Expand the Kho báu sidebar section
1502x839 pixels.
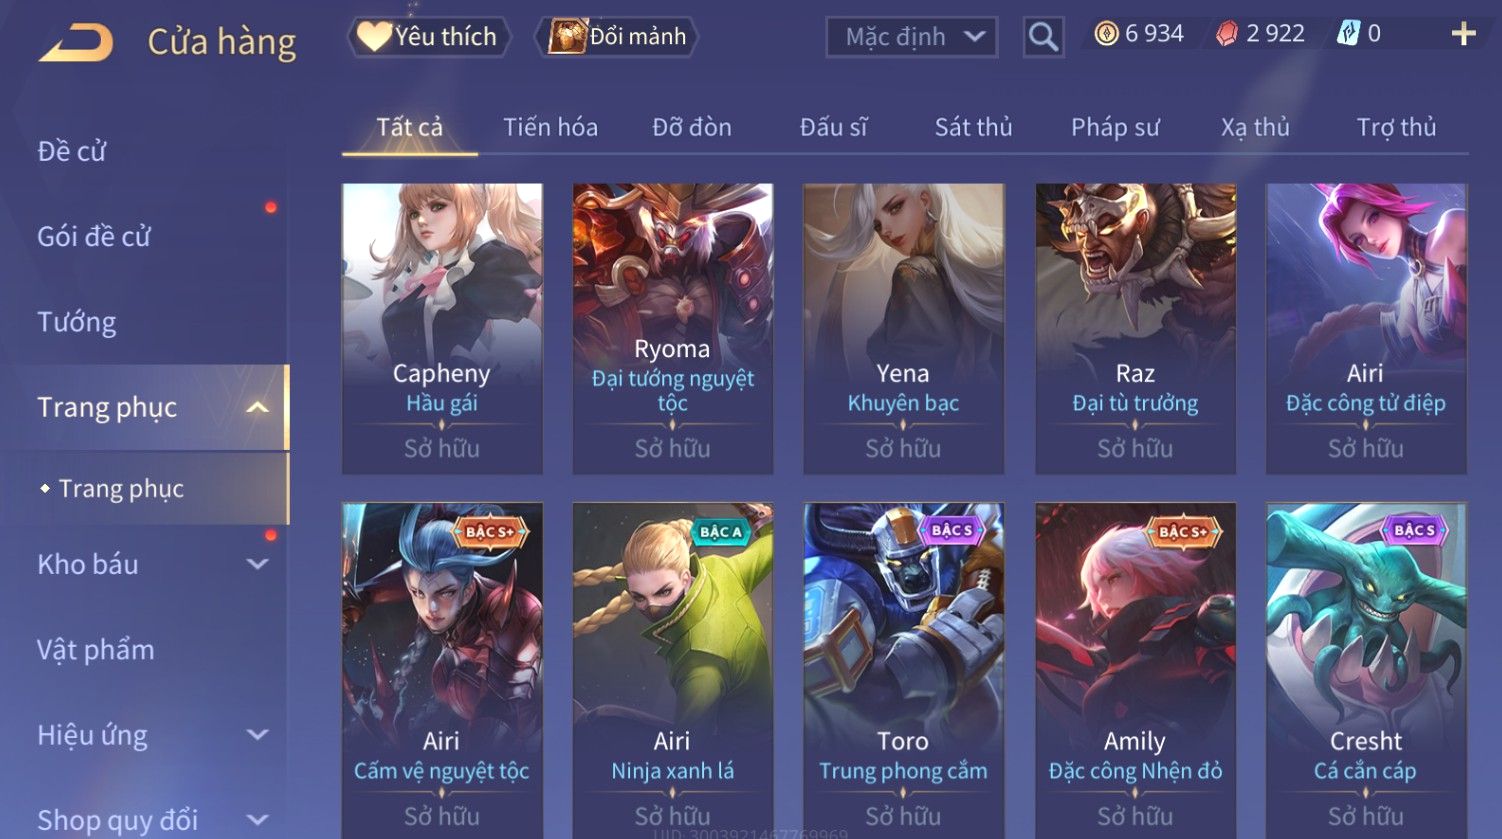[257, 564]
